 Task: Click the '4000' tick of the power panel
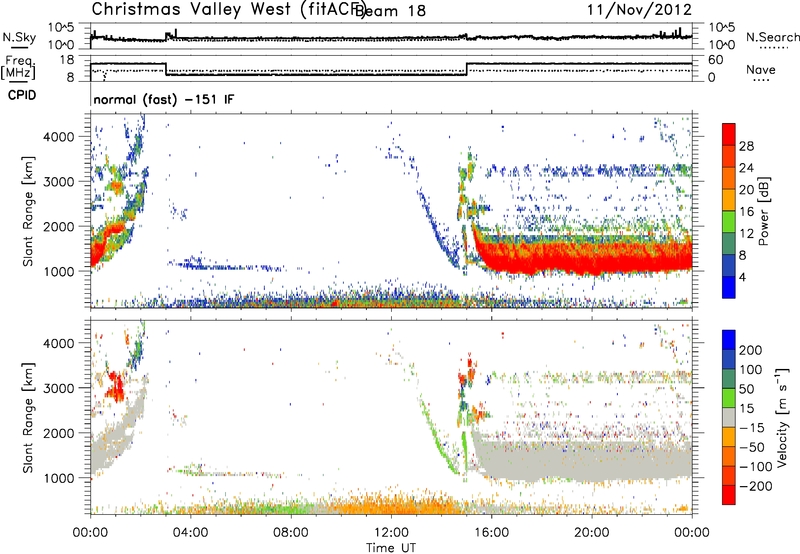(x=58, y=137)
